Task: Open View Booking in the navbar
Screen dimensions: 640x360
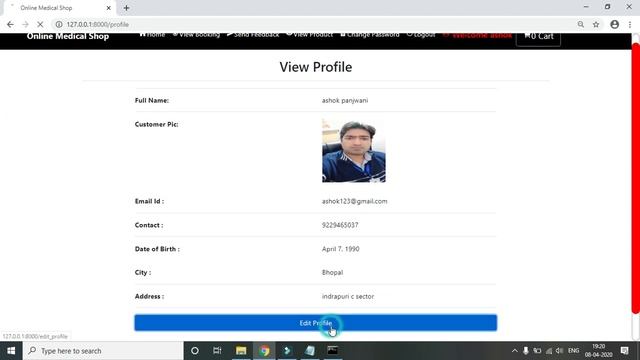Action: point(196,35)
